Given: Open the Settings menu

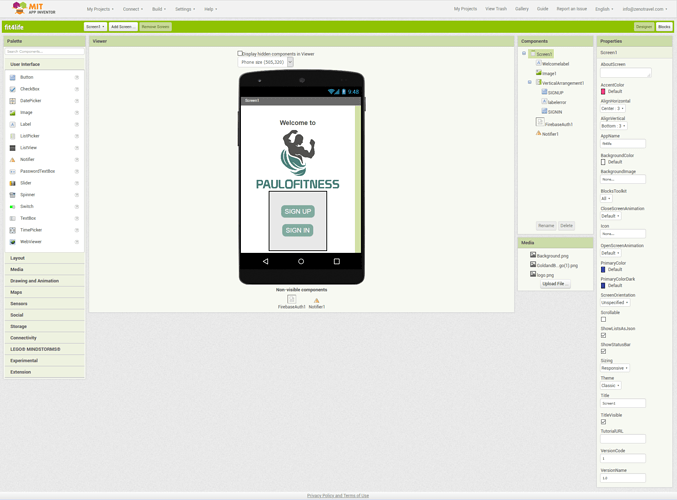Looking at the screenshot, I should click(x=185, y=9).
